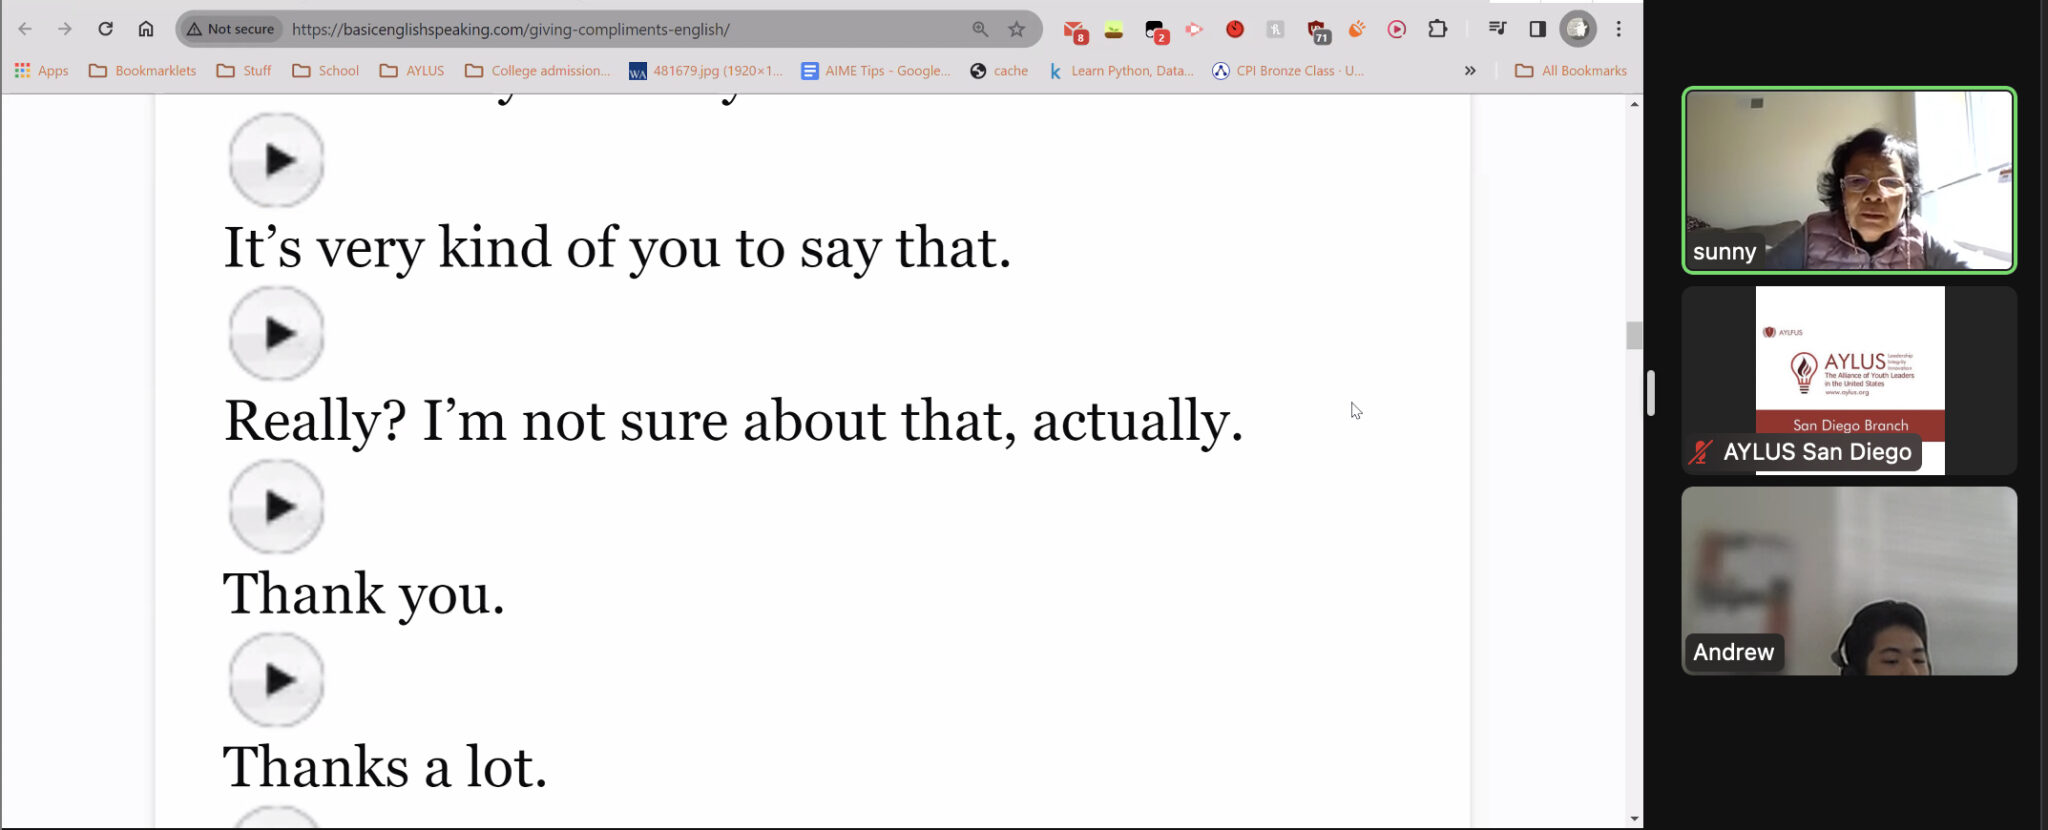The width and height of the screenshot is (2048, 830).
Task: Select the AYLUS San Diego video tile
Action: point(1849,380)
